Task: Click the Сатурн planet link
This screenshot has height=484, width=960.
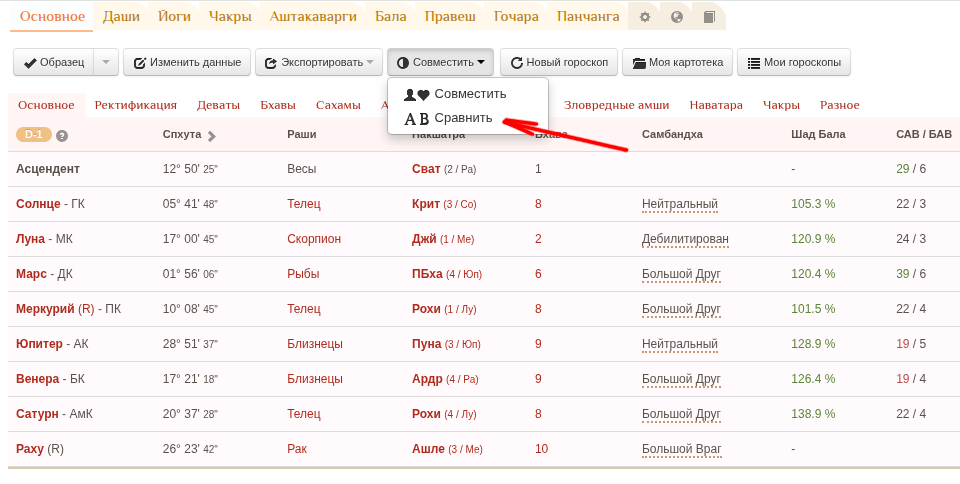Action: (x=37, y=414)
